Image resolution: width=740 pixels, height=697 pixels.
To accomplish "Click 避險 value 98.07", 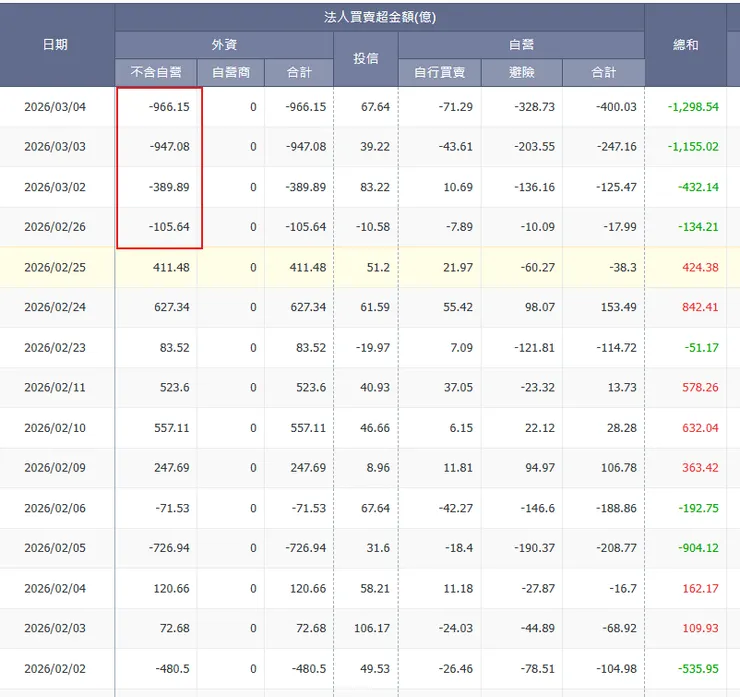I will click(x=540, y=307).
